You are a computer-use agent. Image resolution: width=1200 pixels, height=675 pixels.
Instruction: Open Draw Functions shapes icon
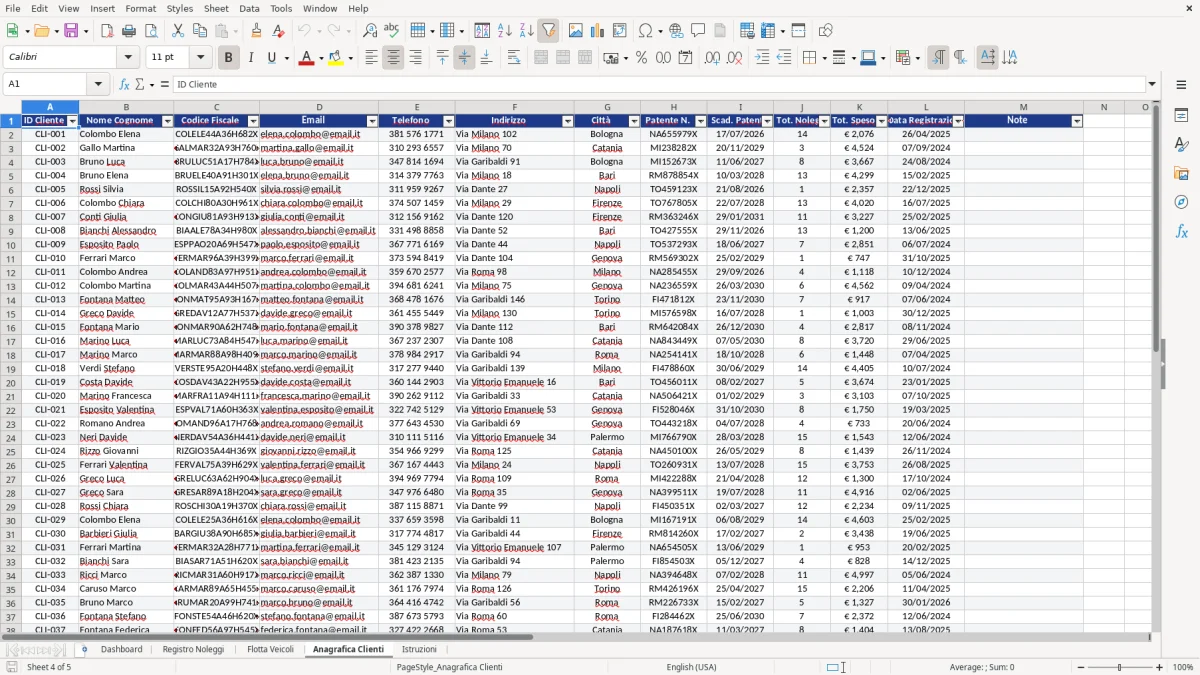[x=825, y=31]
